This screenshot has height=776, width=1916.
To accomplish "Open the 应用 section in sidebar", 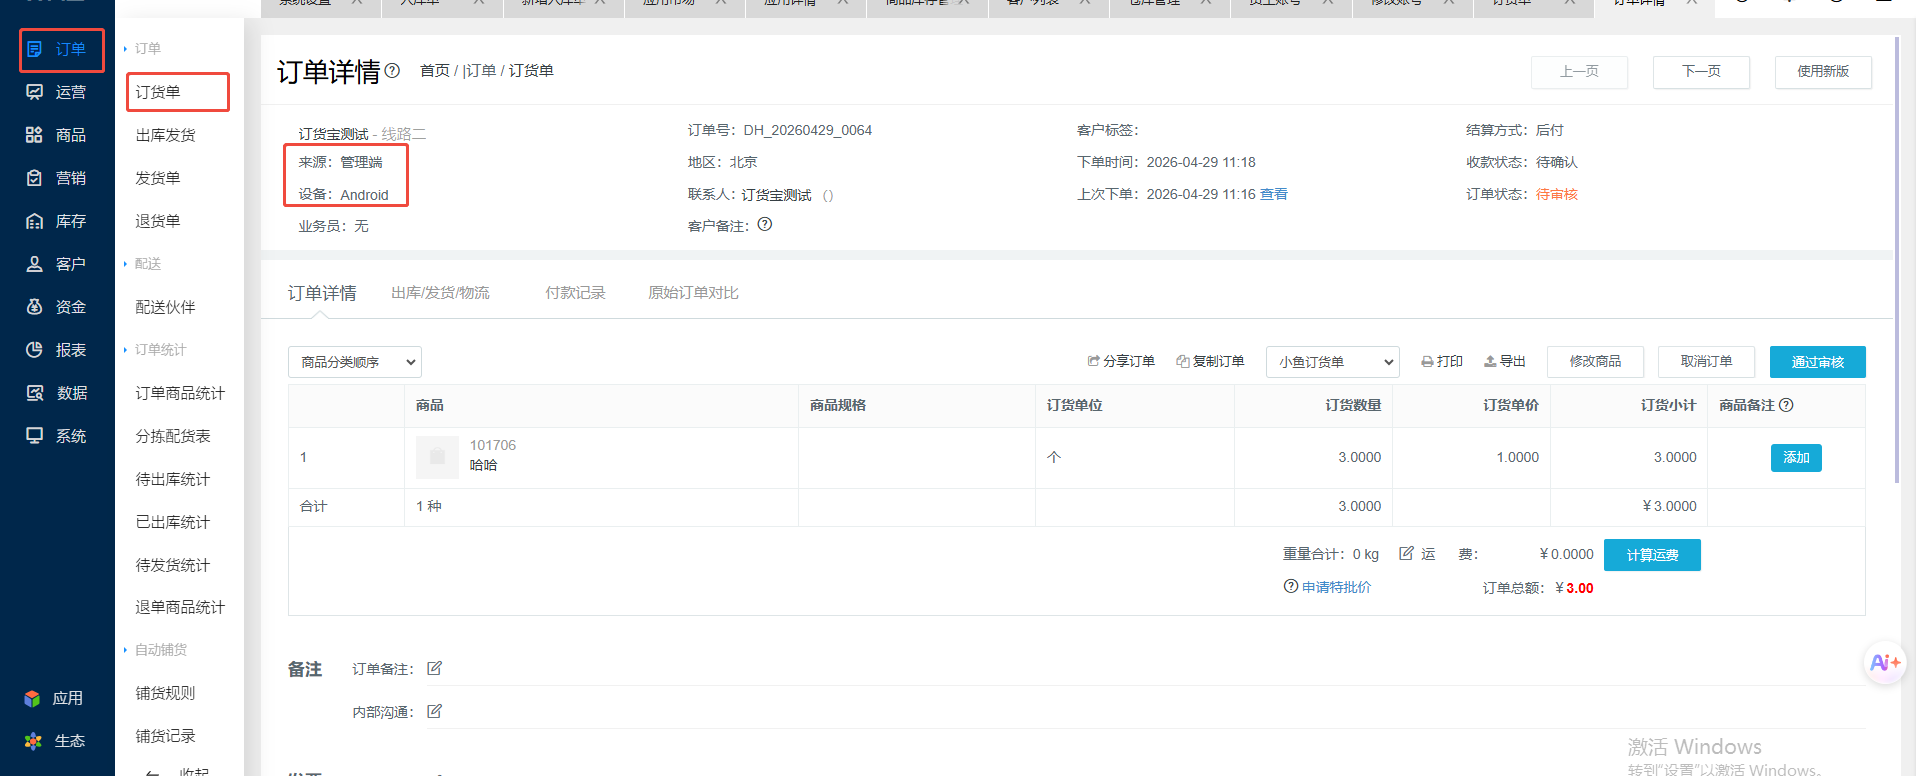I will [55, 698].
